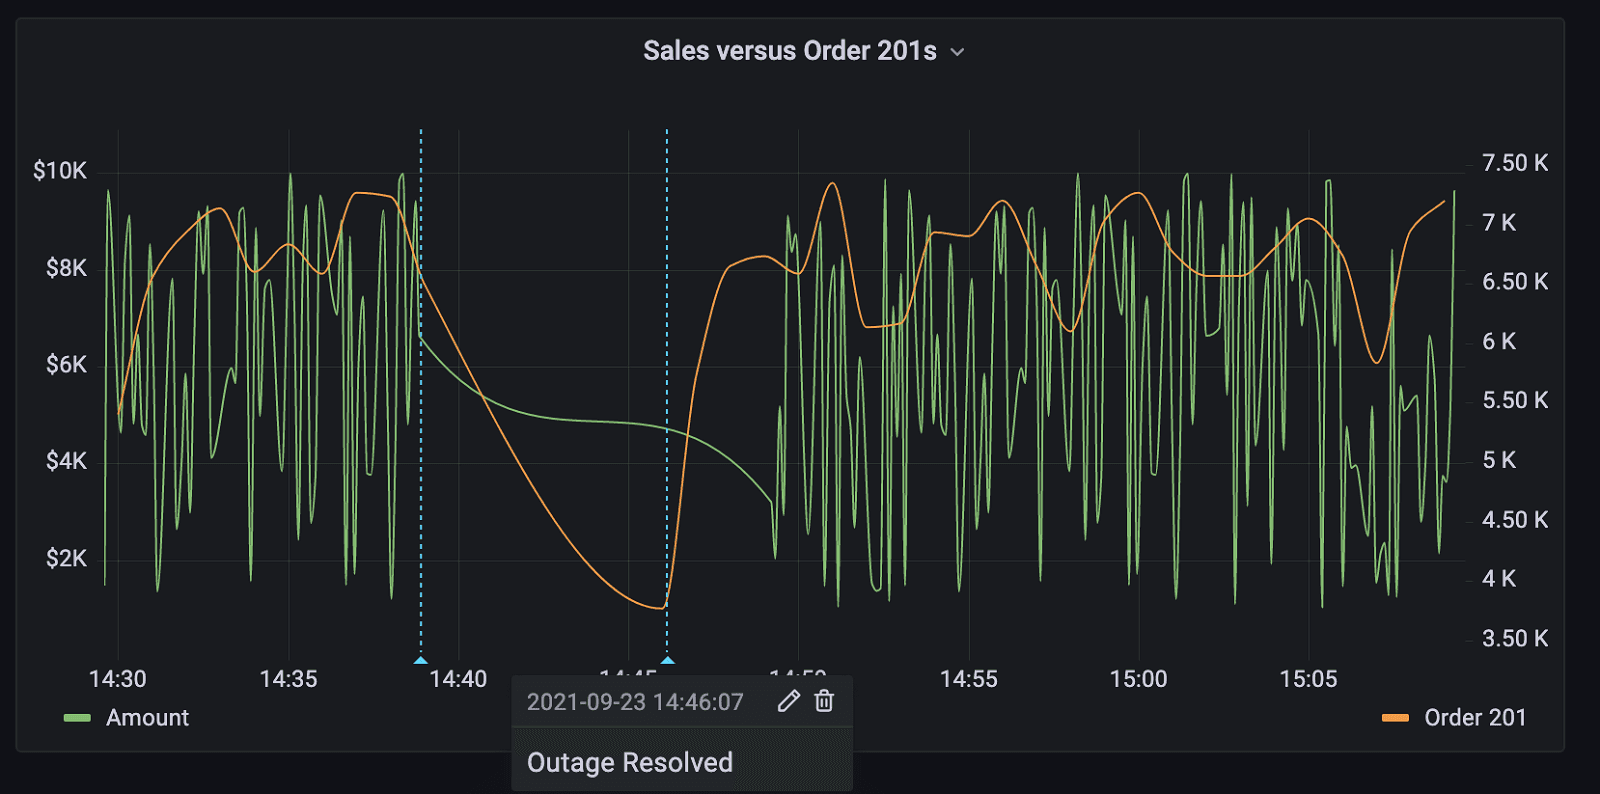Select the annotation marker triangle before 14:40

421,660
